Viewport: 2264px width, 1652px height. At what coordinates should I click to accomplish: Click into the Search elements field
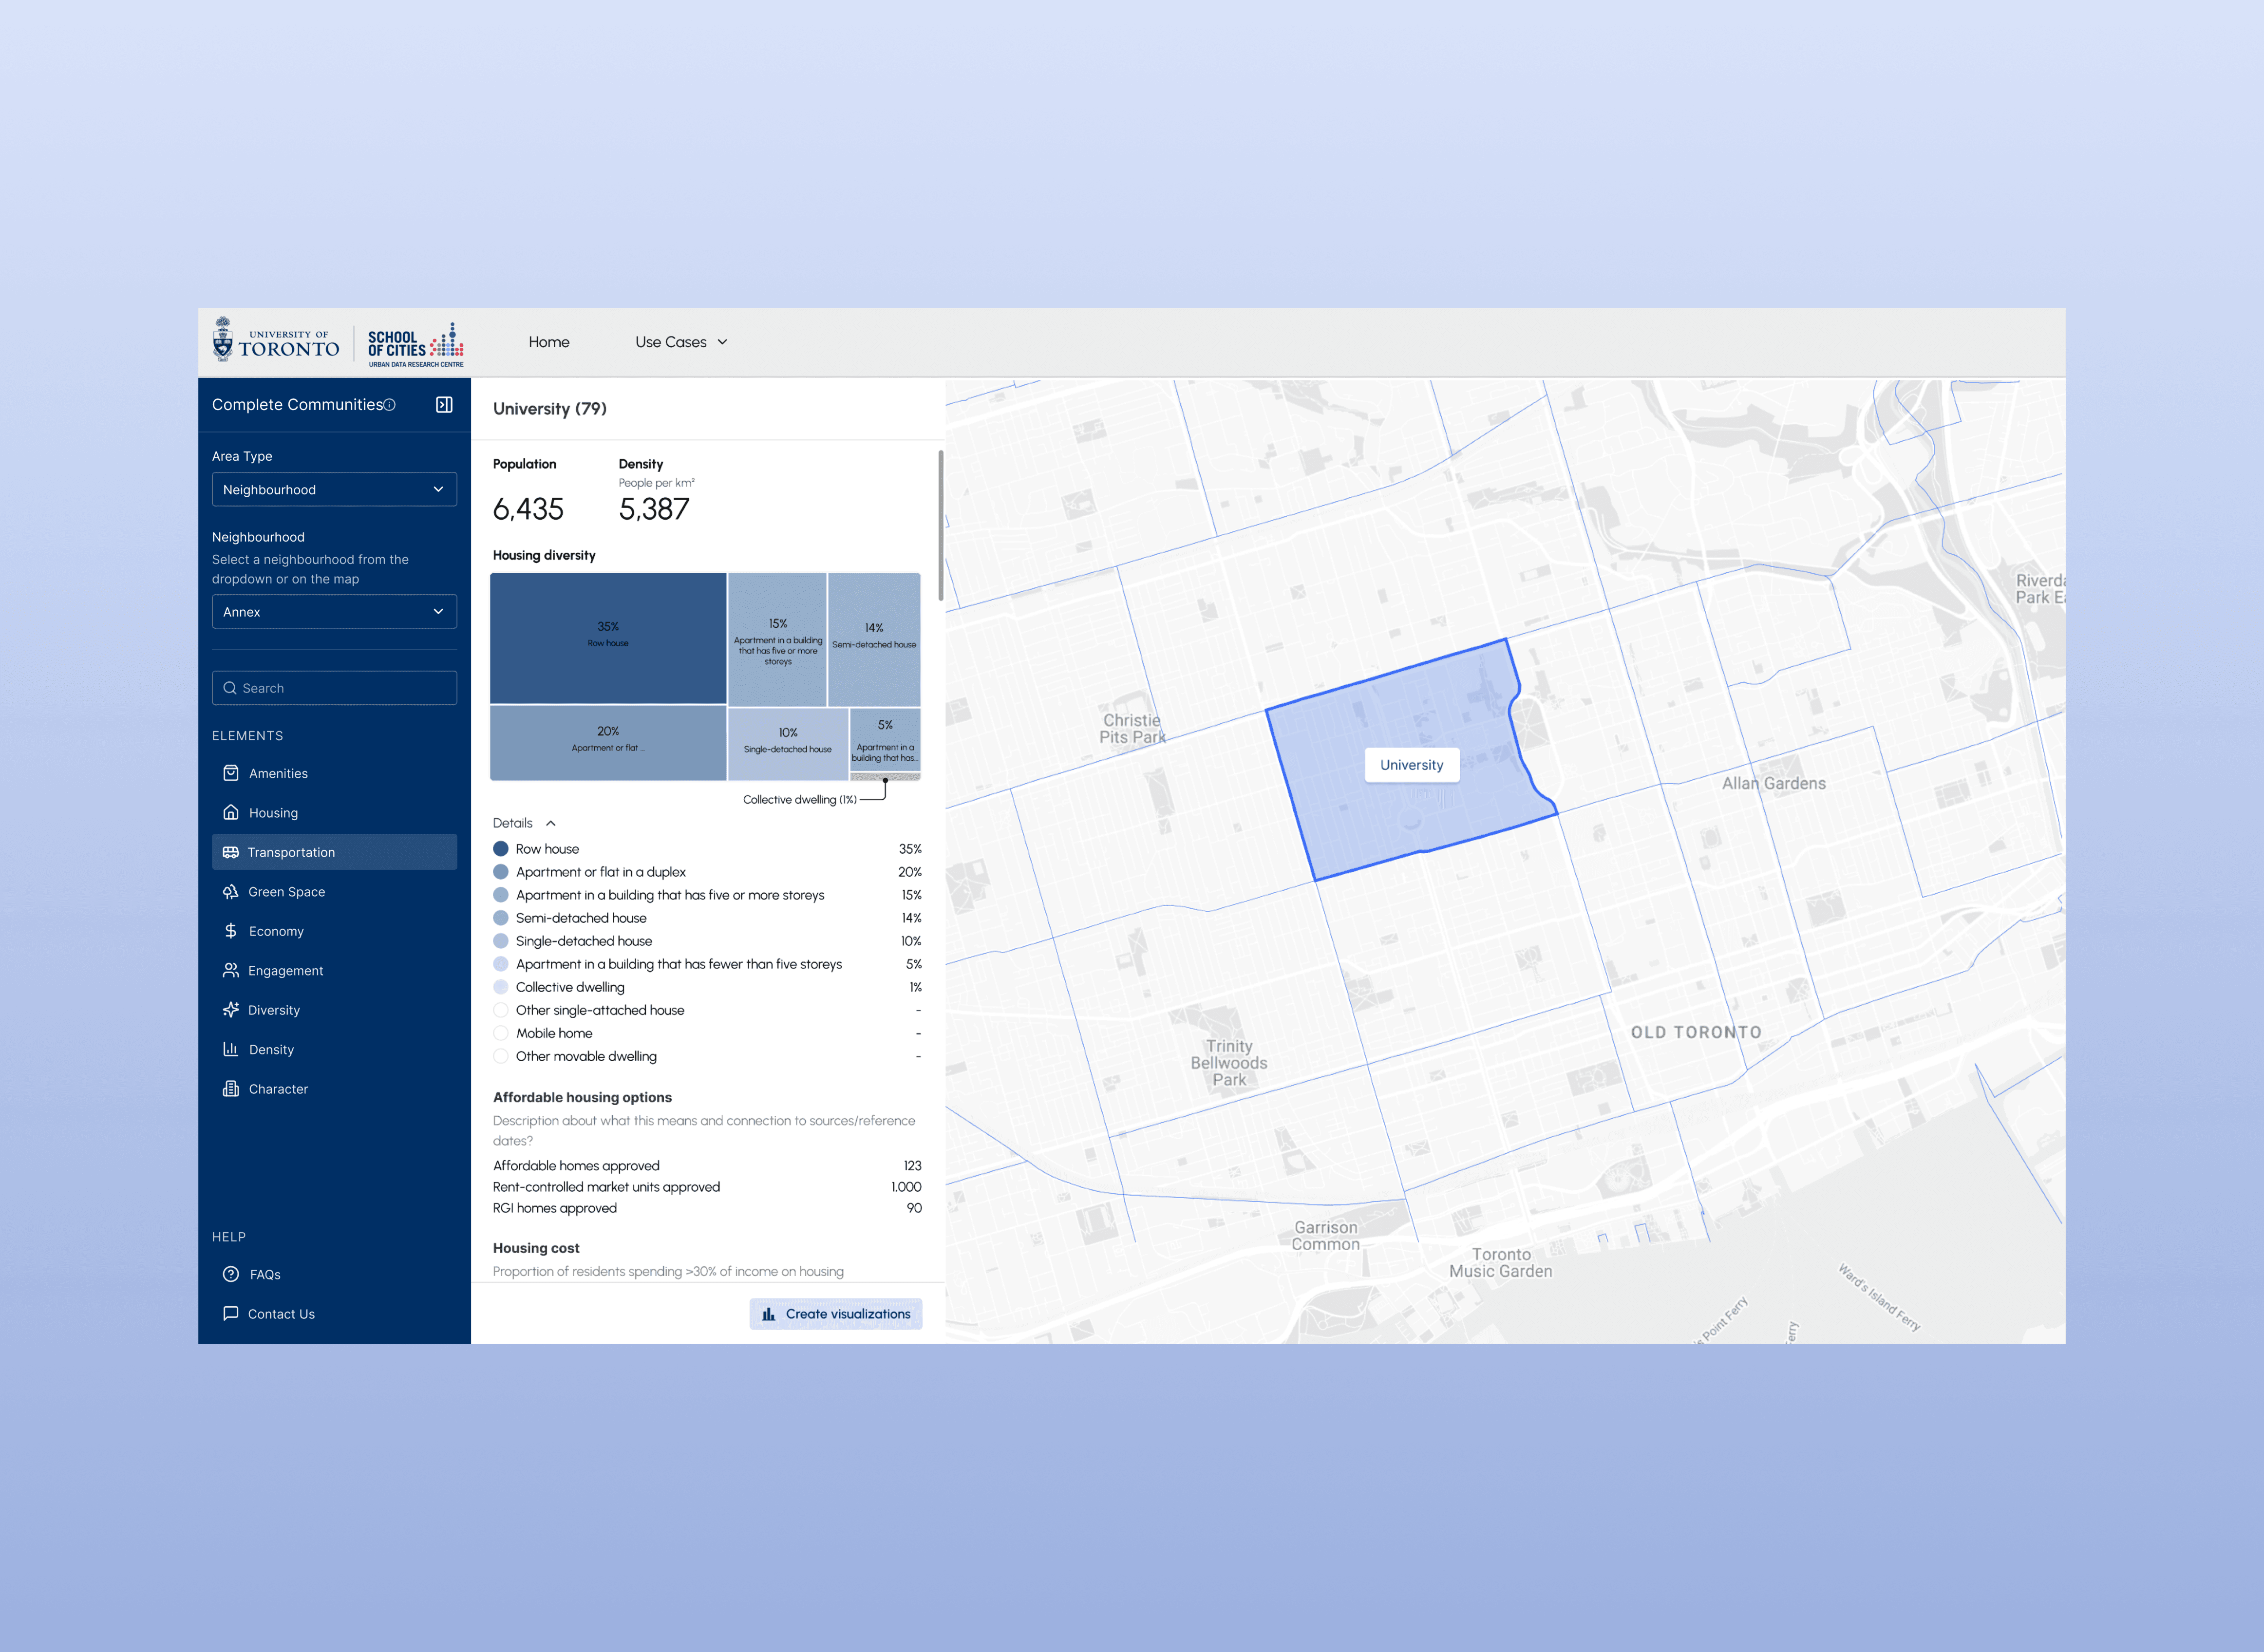tap(334, 688)
